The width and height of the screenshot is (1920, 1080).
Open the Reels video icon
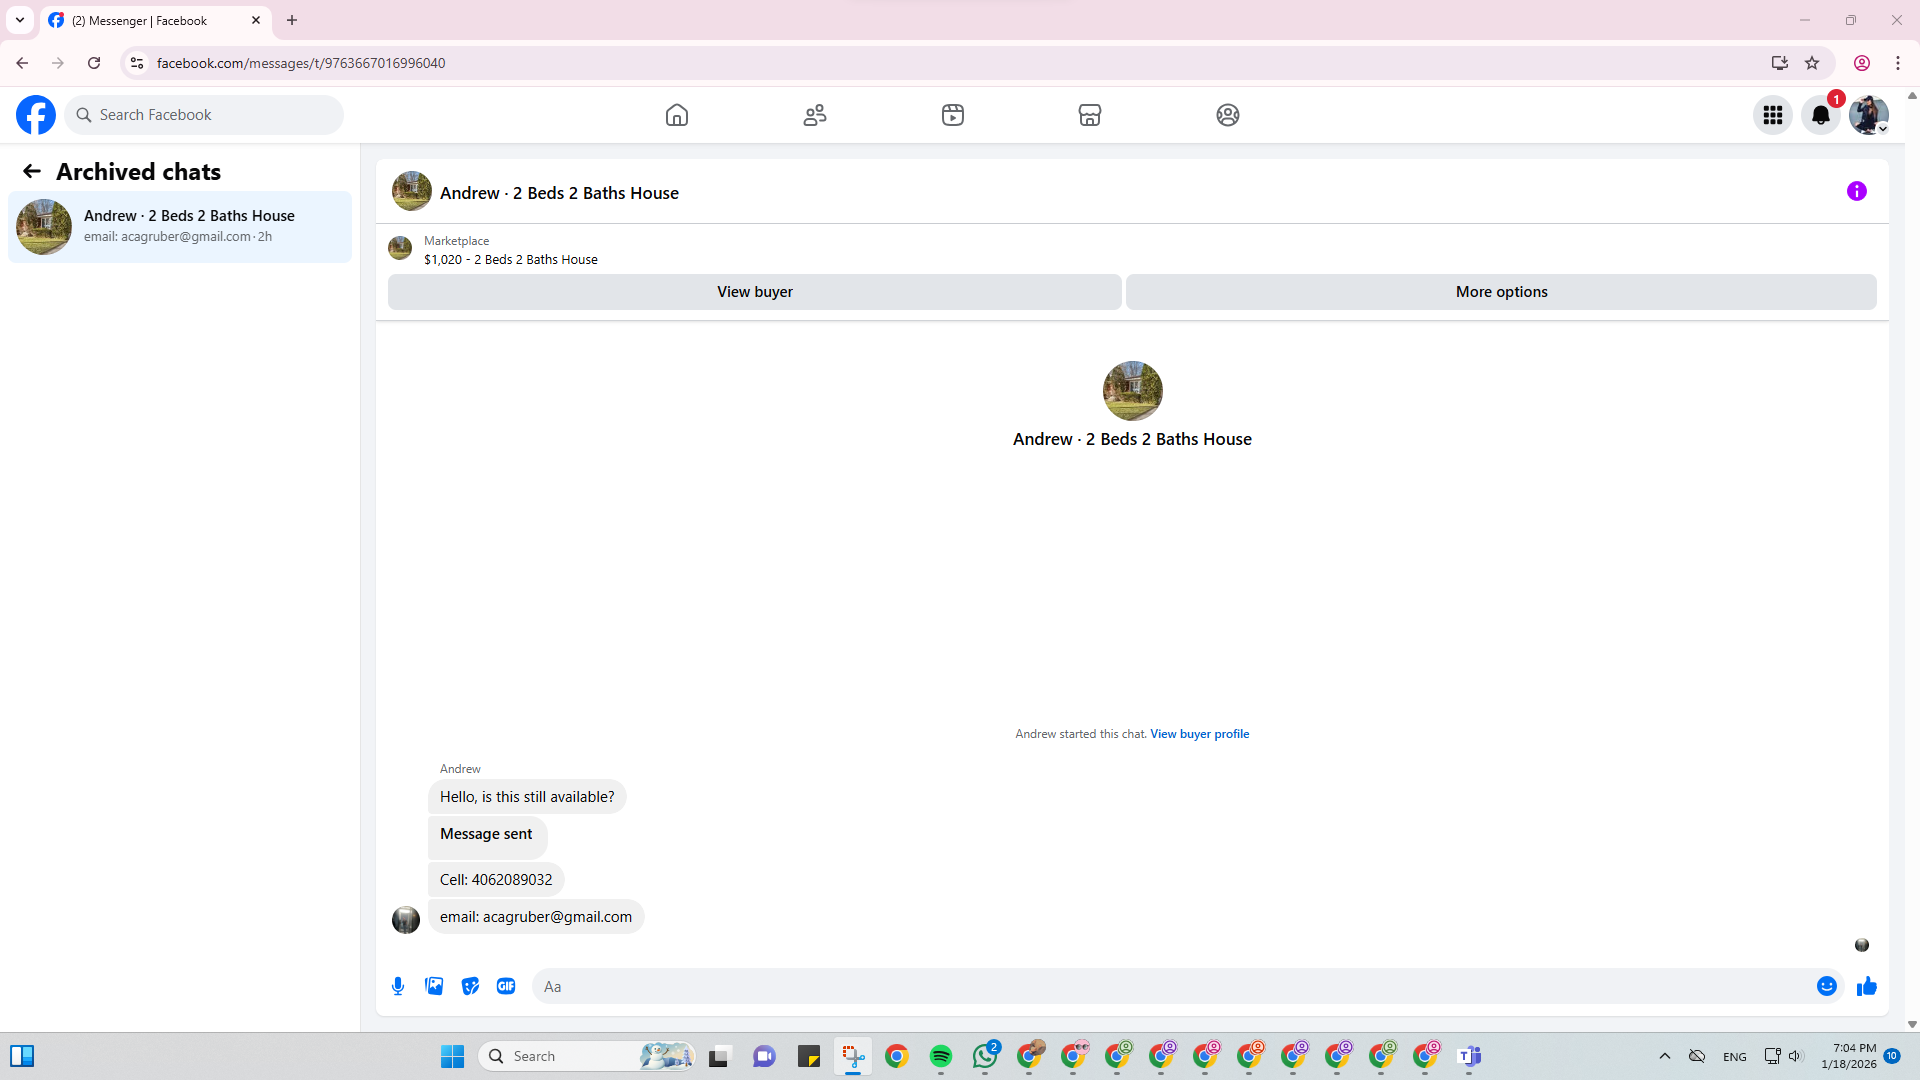953,115
